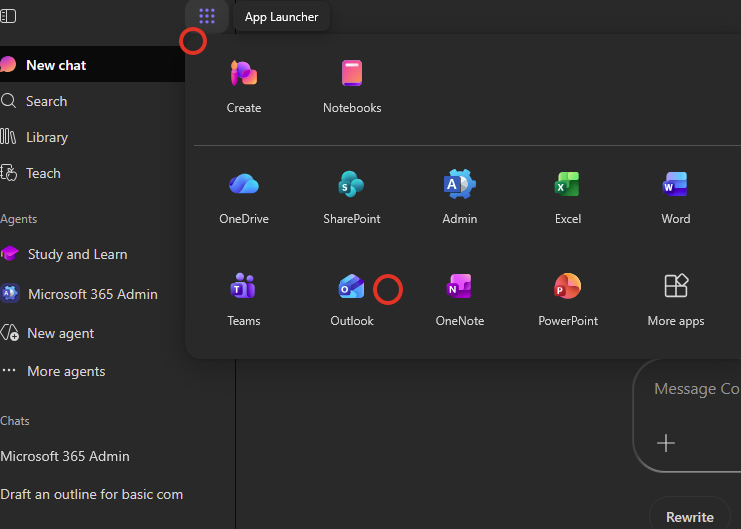Launch Word from app launcher

676,198
